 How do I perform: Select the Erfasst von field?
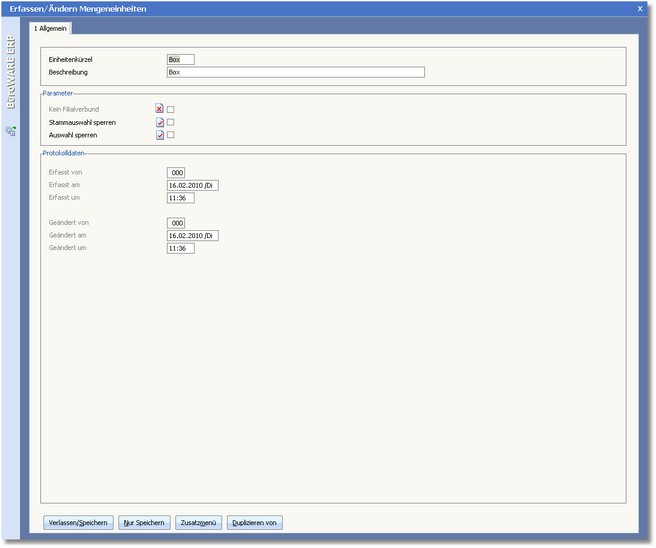pos(177,173)
